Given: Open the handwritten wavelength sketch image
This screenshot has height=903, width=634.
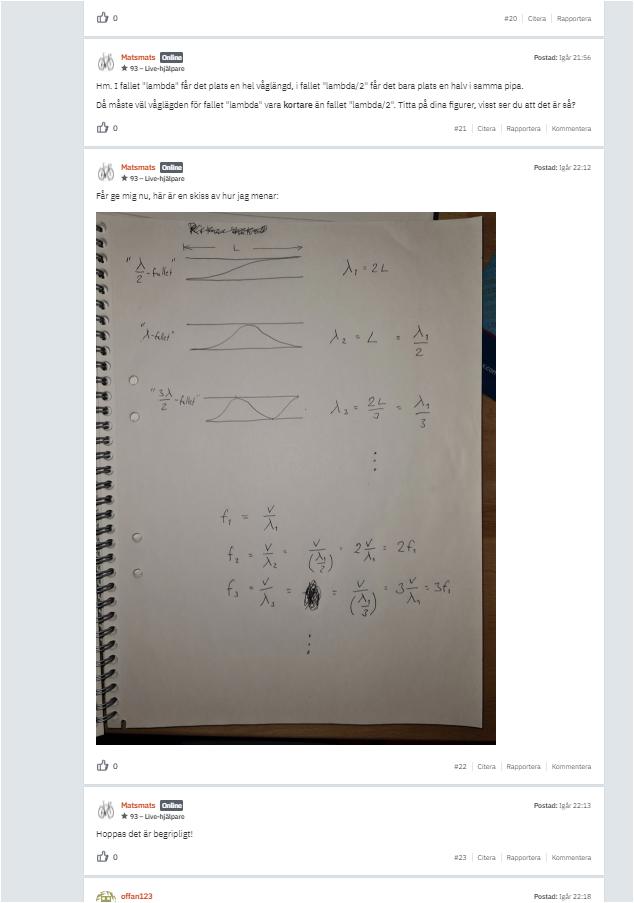Looking at the screenshot, I should point(296,478).
